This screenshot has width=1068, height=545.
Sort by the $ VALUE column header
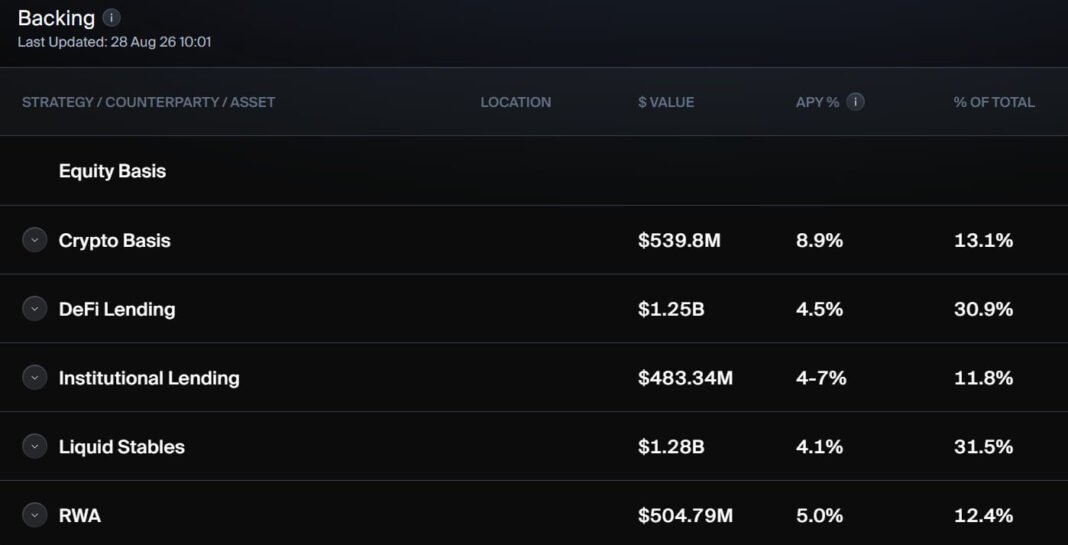[x=666, y=102]
